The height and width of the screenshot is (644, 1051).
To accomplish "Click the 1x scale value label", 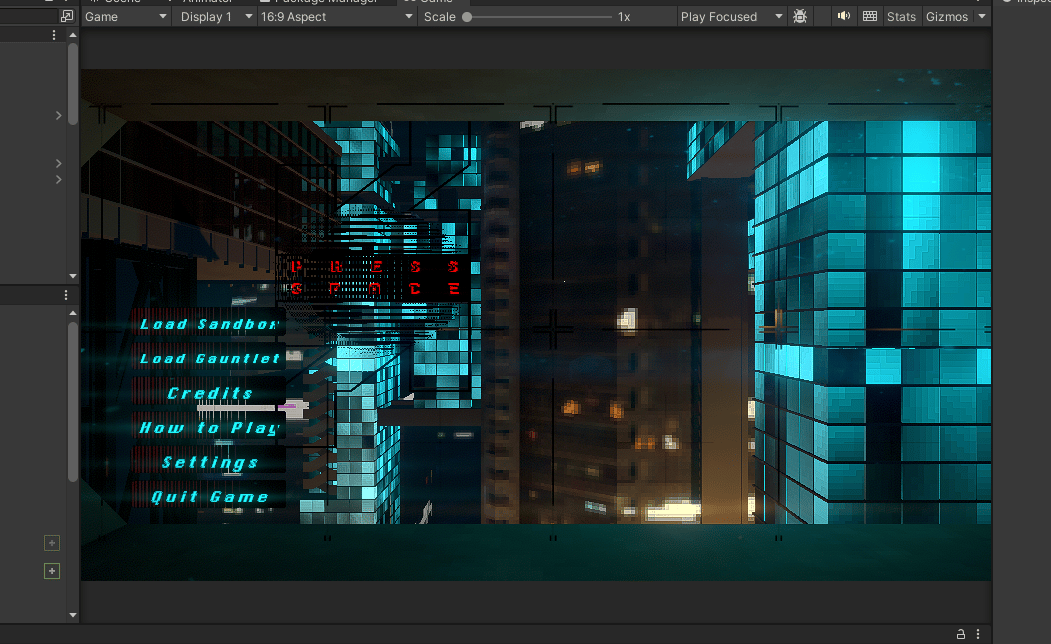I will point(624,17).
